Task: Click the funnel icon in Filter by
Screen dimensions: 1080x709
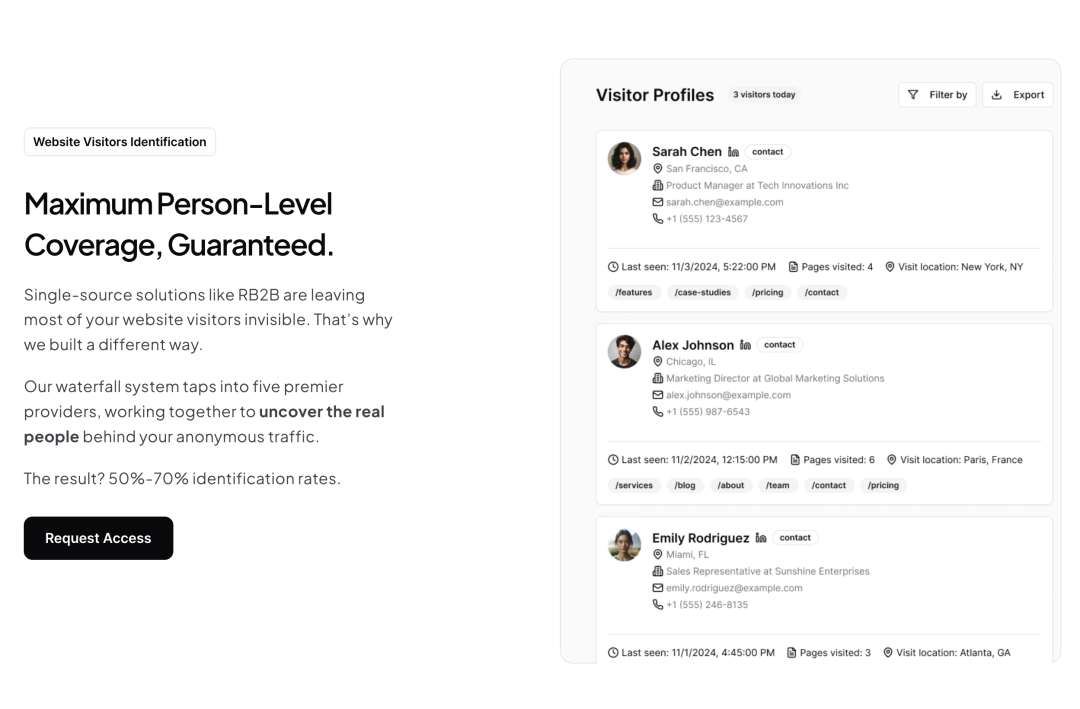Action: pos(913,95)
